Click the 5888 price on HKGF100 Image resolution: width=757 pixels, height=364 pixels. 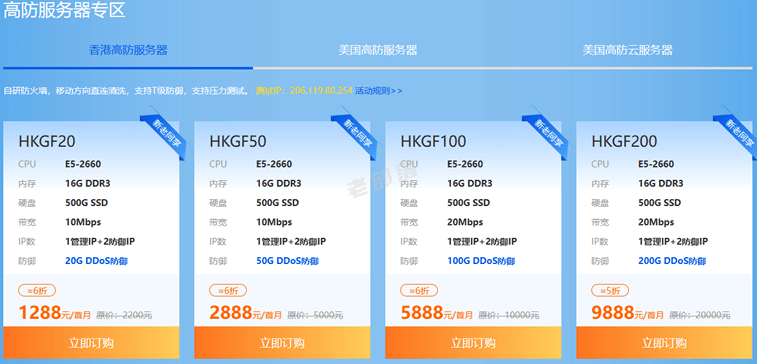(422, 313)
